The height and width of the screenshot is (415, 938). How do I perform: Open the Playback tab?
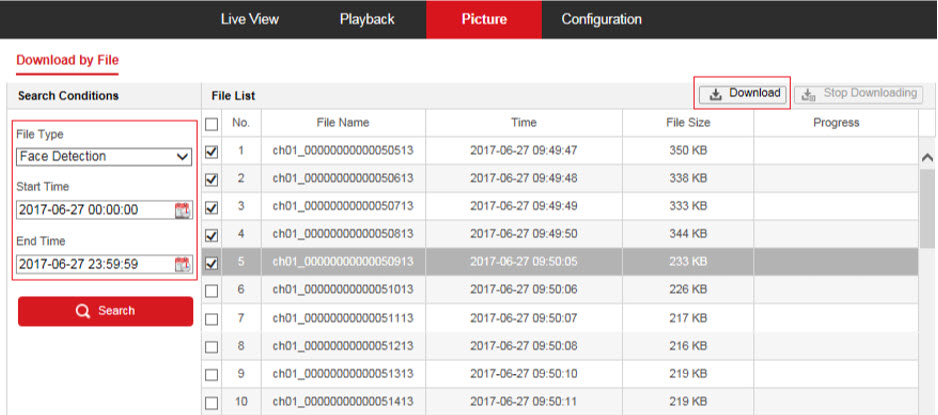pyautogui.click(x=367, y=19)
